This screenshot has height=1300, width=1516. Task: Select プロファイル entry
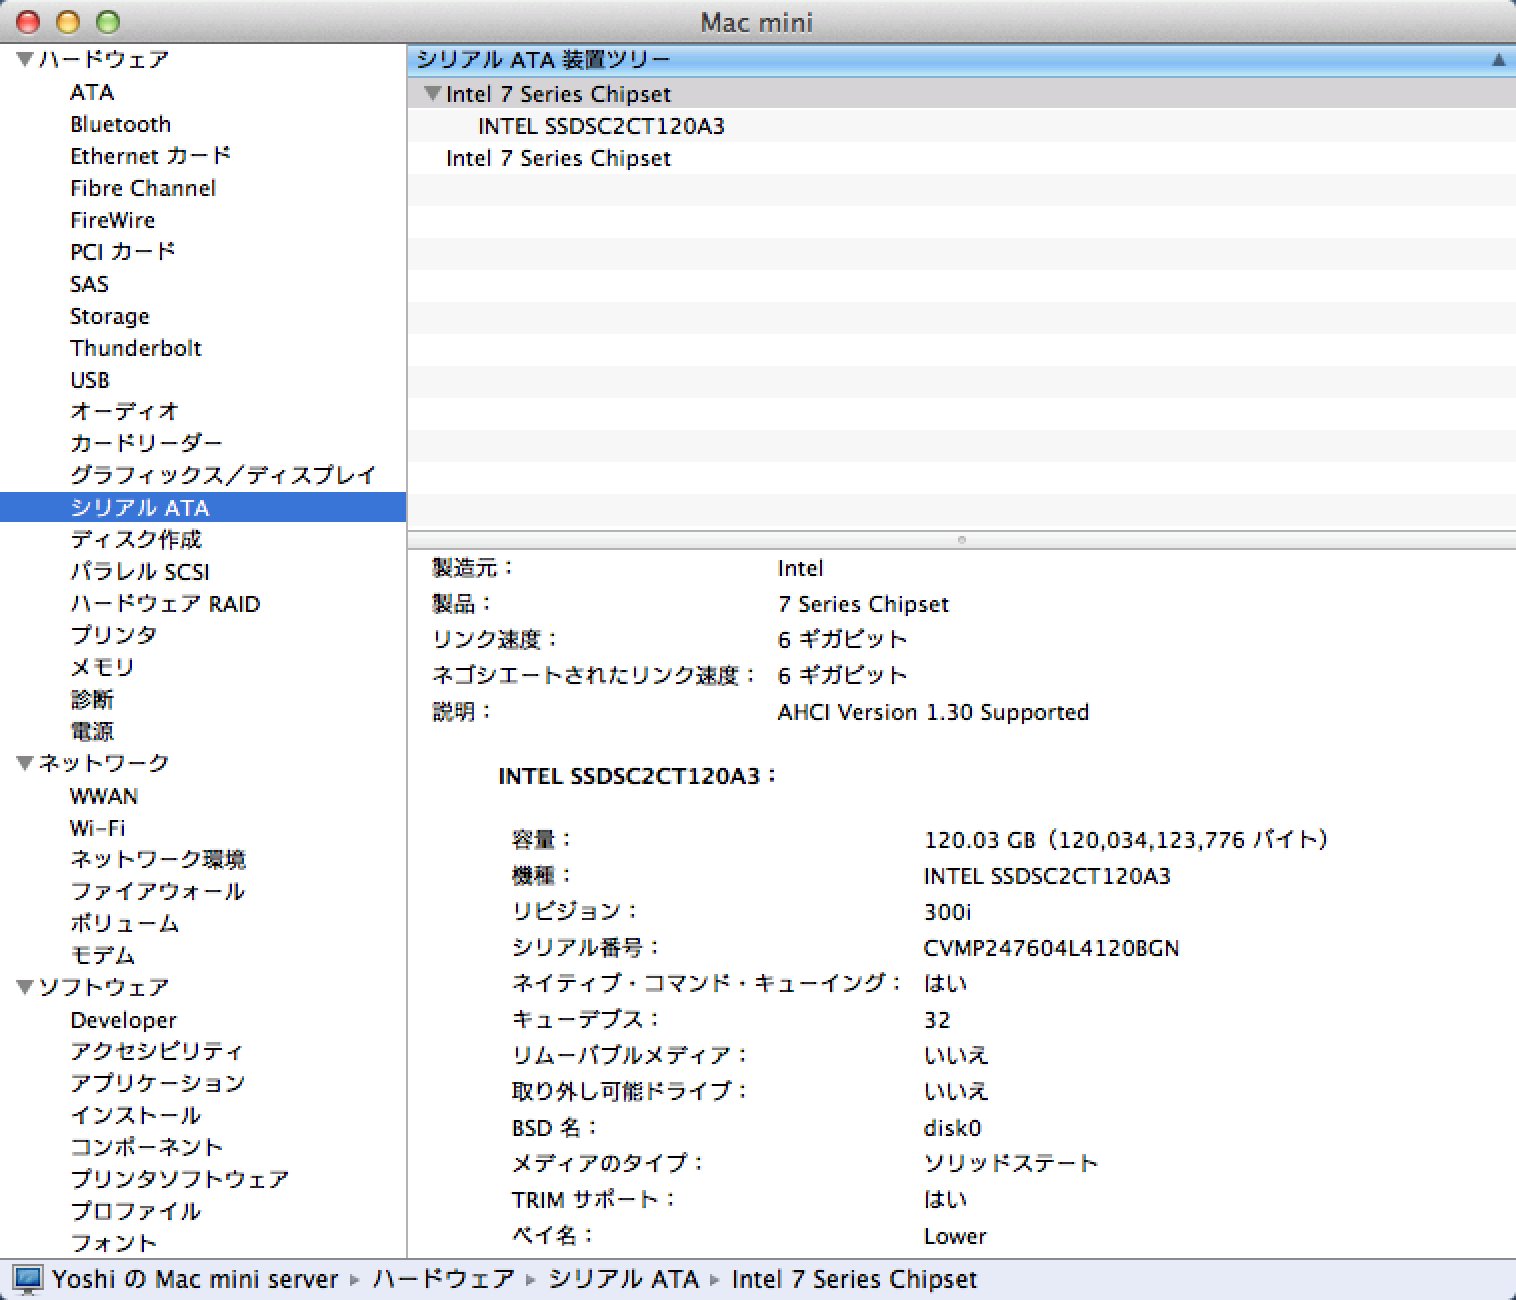click(x=135, y=1211)
